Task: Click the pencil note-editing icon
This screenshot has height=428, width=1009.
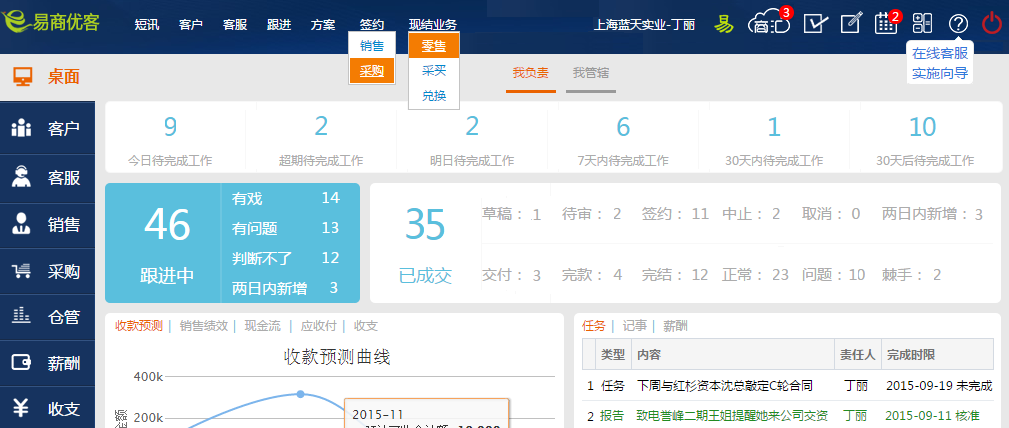Action: point(851,23)
